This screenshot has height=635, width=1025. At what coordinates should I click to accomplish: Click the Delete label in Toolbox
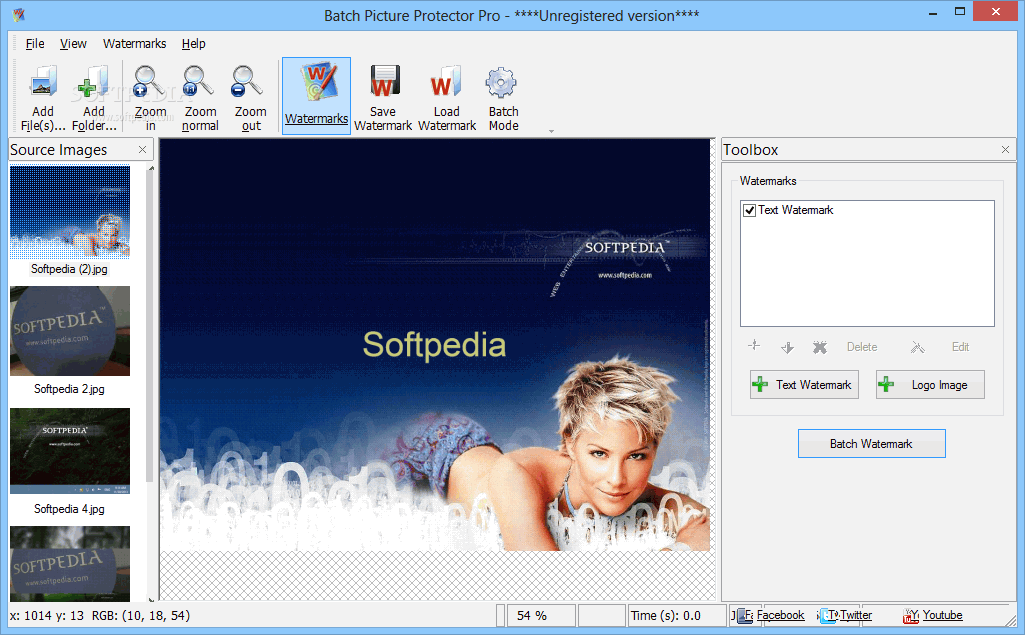862,347
